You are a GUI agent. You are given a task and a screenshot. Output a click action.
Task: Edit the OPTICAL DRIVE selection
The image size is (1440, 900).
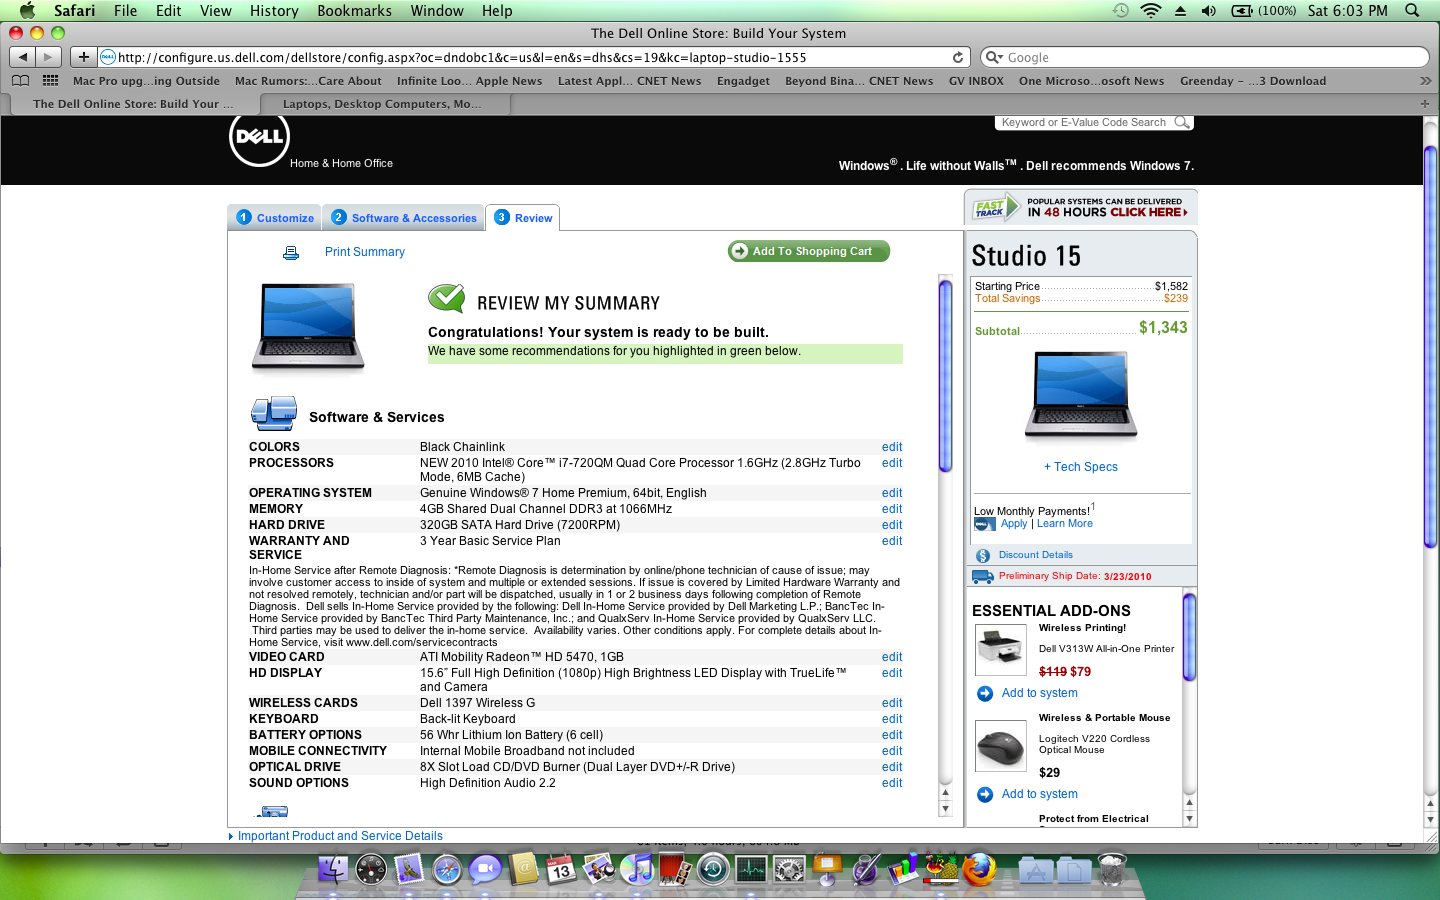[892, 767]
